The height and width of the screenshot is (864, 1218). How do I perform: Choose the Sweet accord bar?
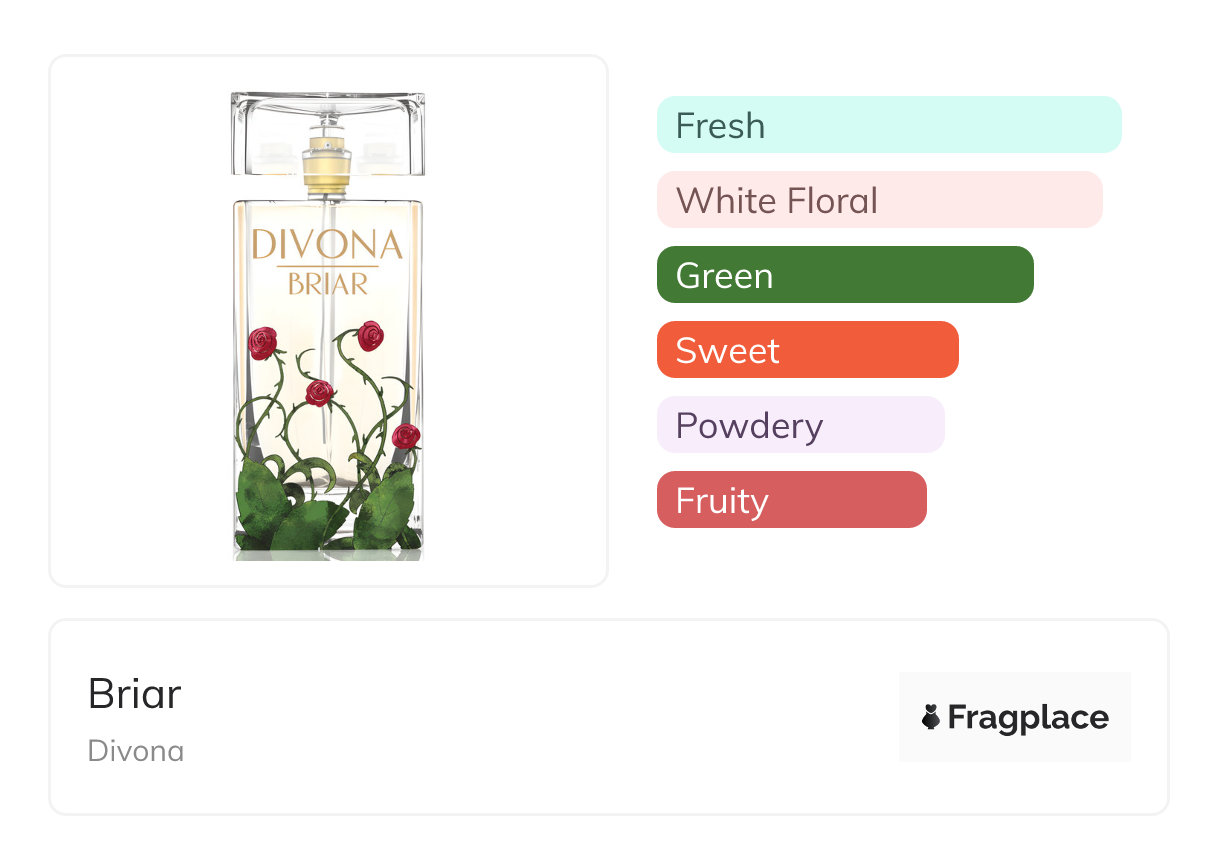[x=807, y=350]
